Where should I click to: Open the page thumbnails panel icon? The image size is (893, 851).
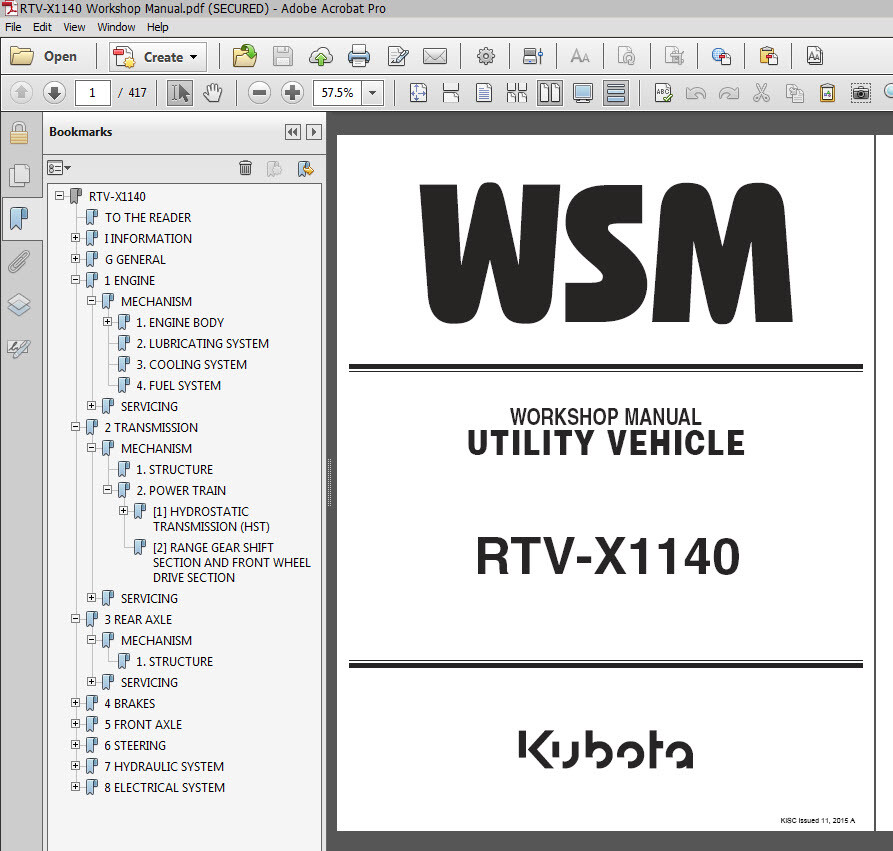(x=19, y=175)
